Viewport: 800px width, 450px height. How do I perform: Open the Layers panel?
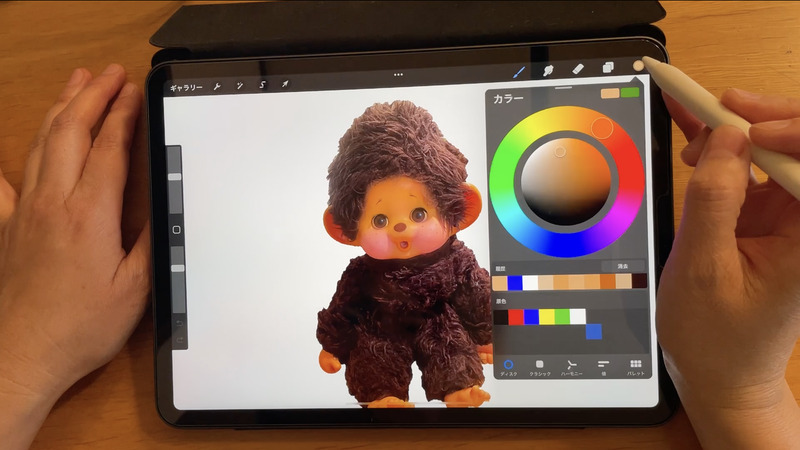(x=608, y=67)
